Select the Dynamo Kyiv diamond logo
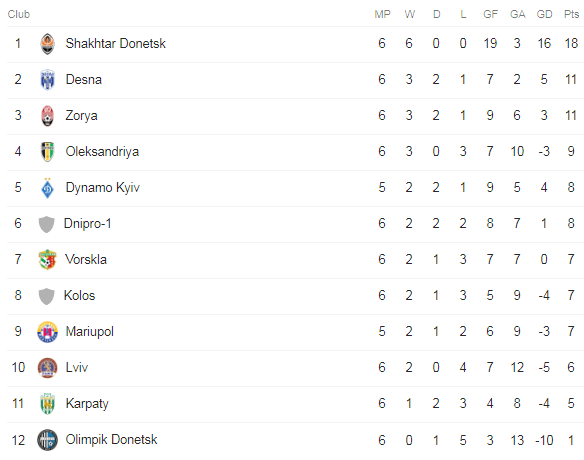Viewport: 584px width, 460px height. coord(47,188)
